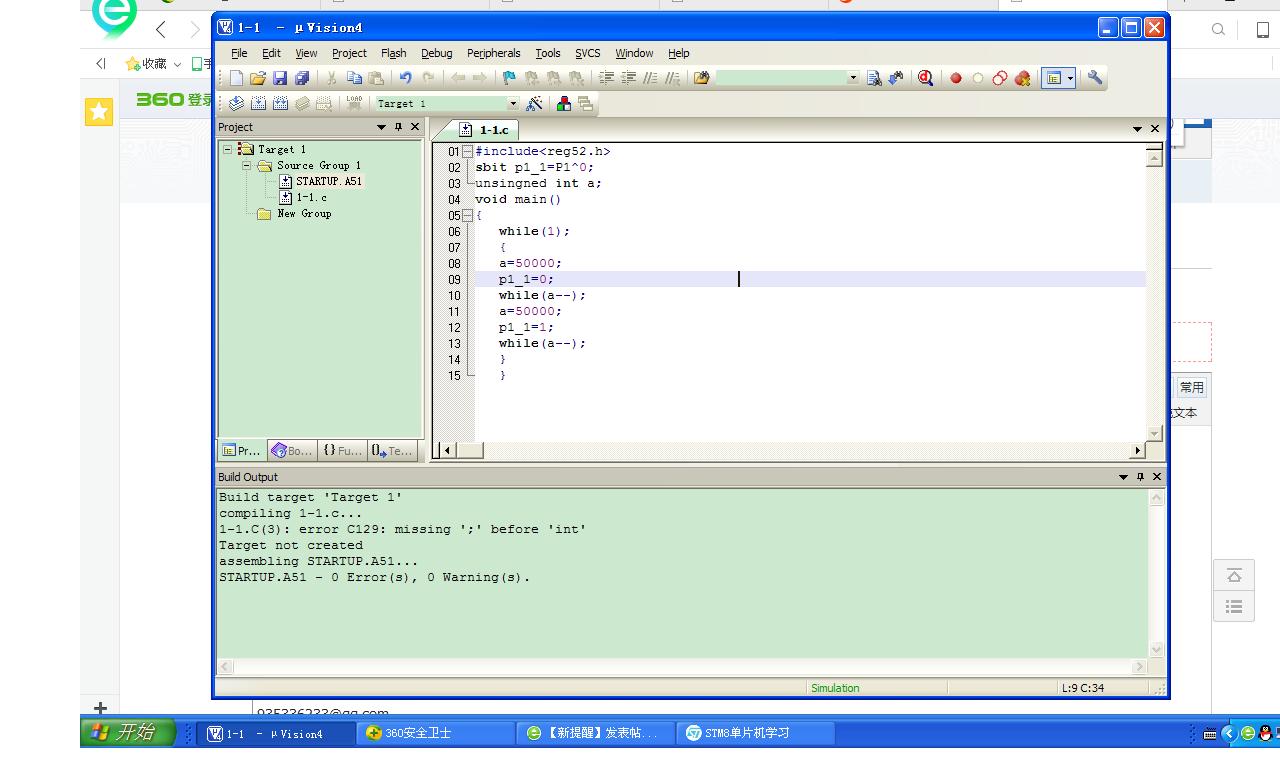Close the Build Output panel
The image size is (1280, 768).
point(1157,477)
